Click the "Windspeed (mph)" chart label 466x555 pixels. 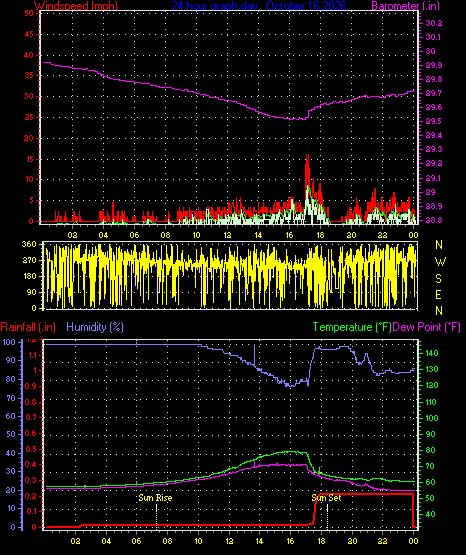[75, 6]
